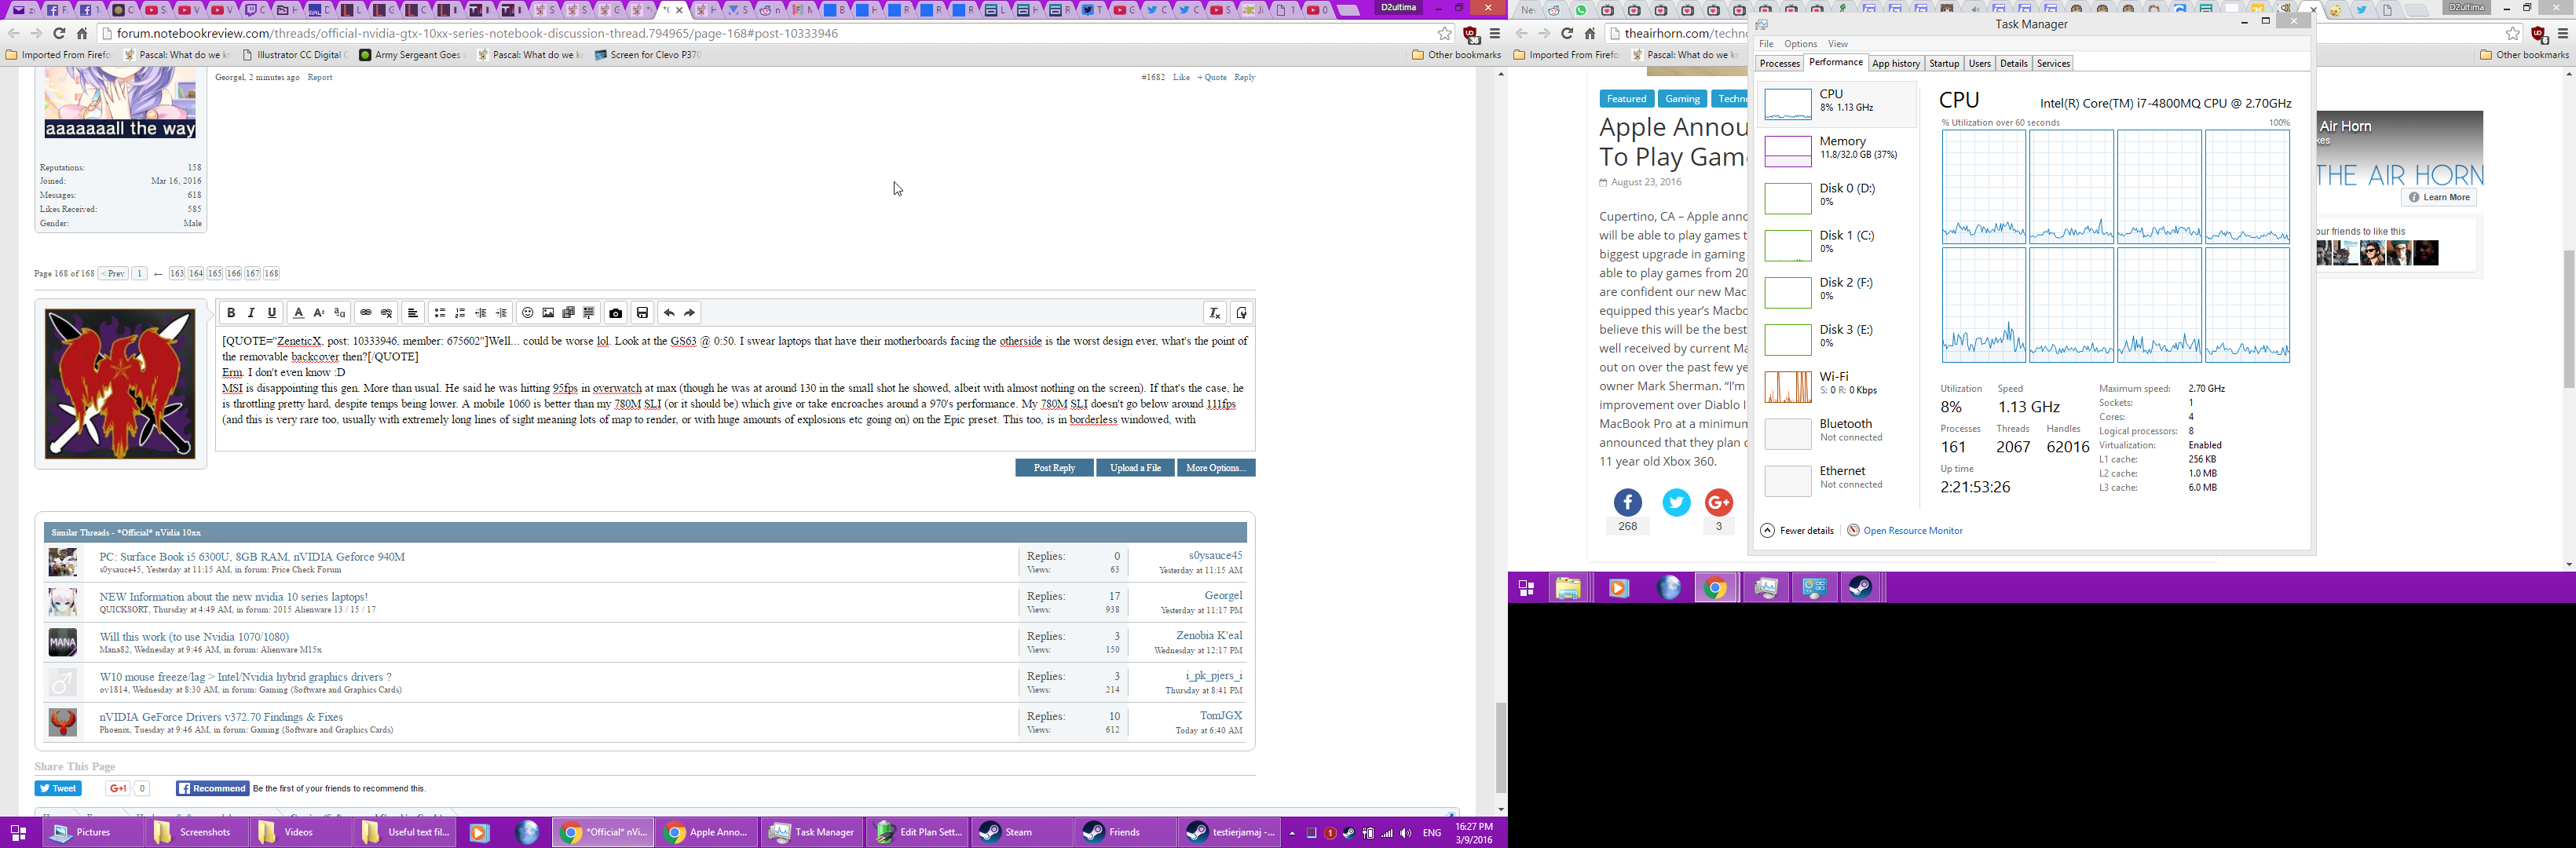Click the outdent icon in editor
Viewport: 2576px width, 848px height.
481,313
